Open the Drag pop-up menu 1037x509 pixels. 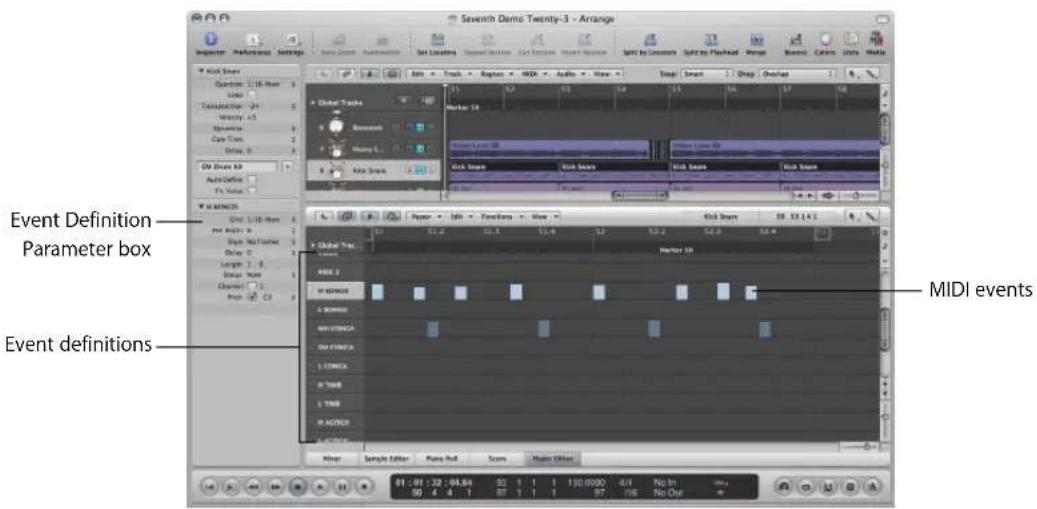pyautogui.click(x=798, y=75)
